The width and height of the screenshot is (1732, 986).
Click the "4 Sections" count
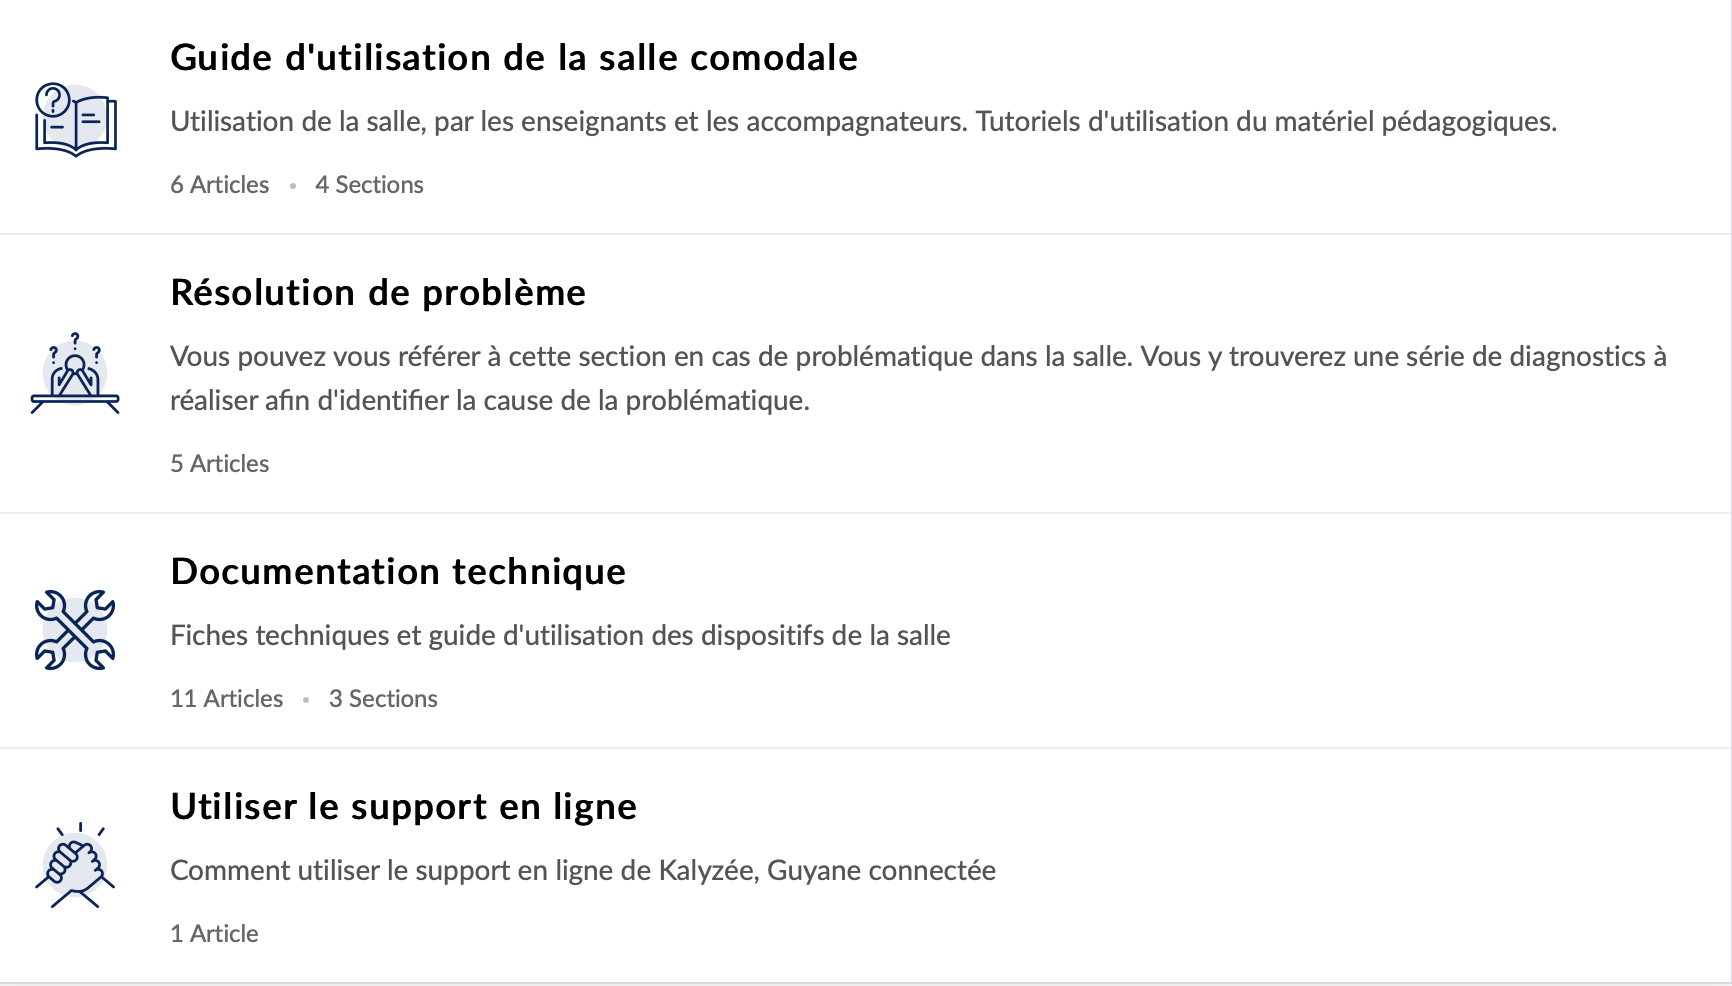pyautogui.click(x=369, y=185)
